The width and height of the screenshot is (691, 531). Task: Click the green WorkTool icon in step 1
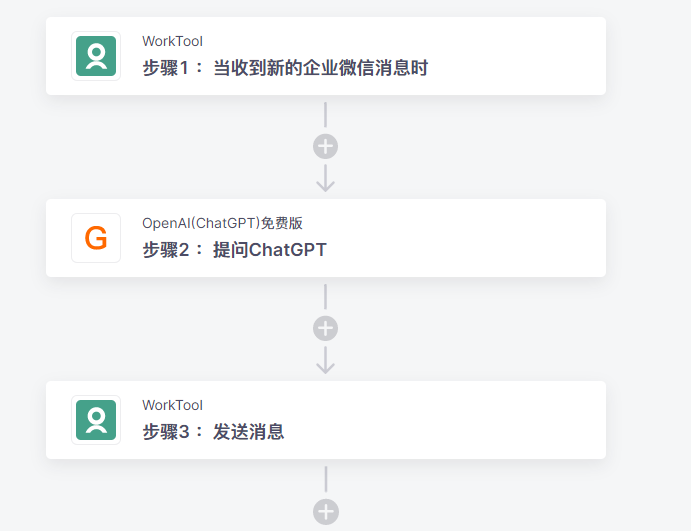click(x=96, y=56)
